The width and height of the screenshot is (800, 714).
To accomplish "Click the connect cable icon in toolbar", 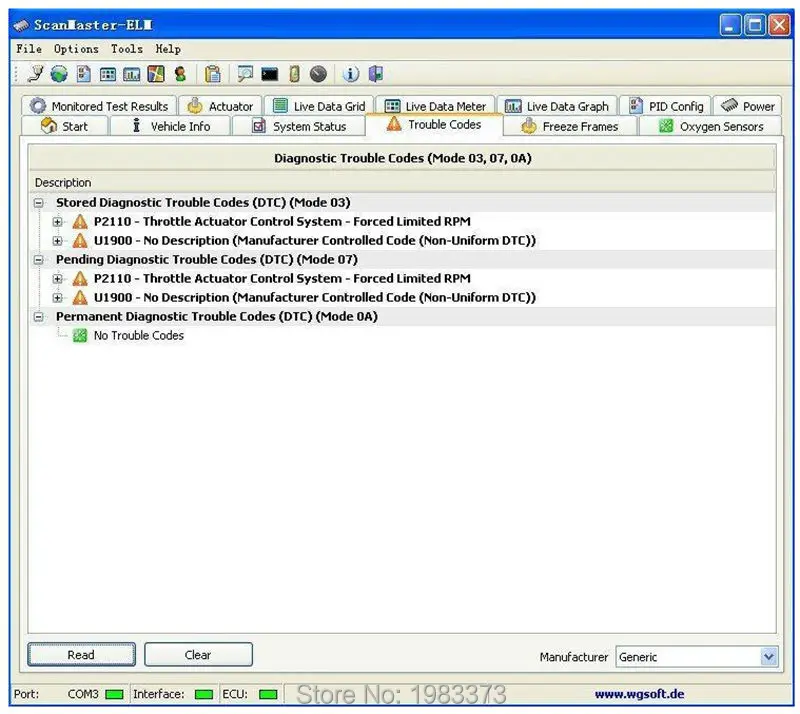I will tap(36, 74).
